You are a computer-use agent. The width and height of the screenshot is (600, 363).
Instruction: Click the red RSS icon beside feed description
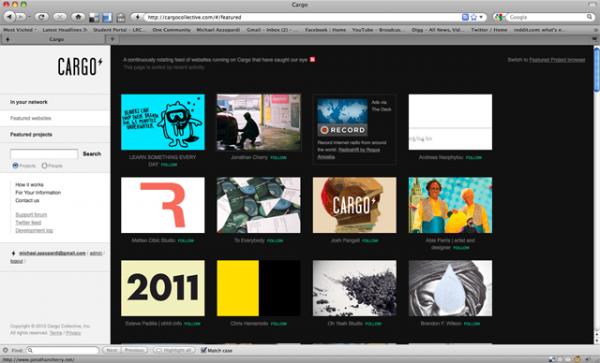coord(313,60)
